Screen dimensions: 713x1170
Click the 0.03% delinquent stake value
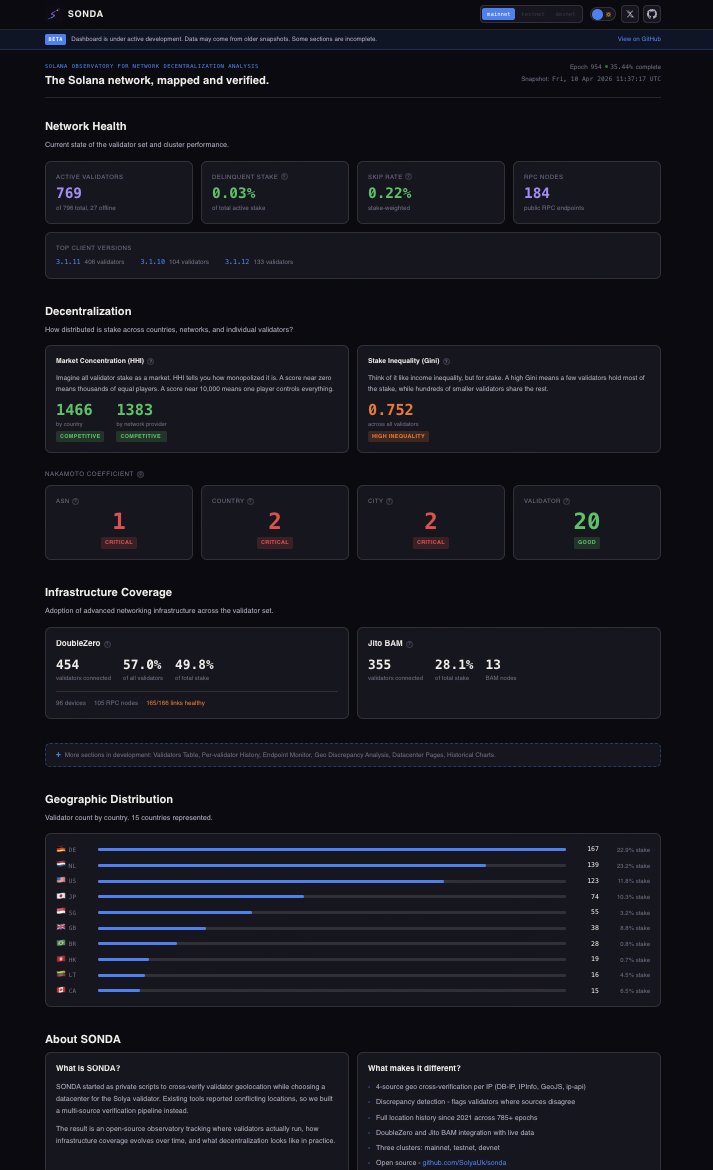(x=233, y=193)
